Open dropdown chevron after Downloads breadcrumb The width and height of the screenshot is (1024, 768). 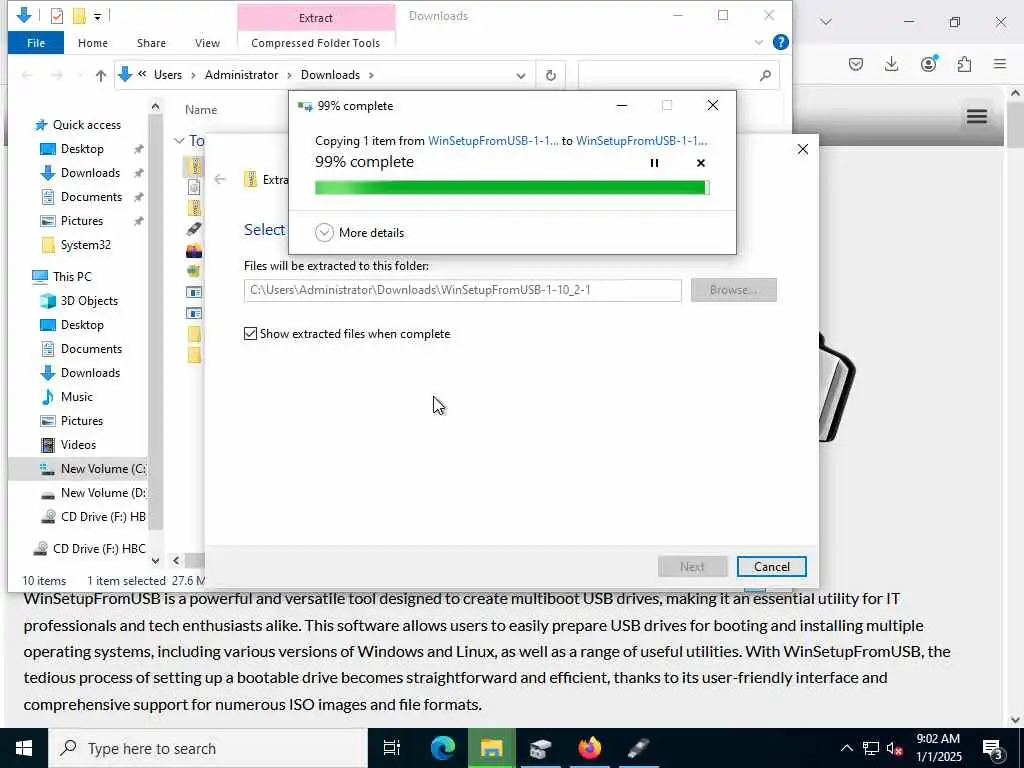click(x=371, y=75)
